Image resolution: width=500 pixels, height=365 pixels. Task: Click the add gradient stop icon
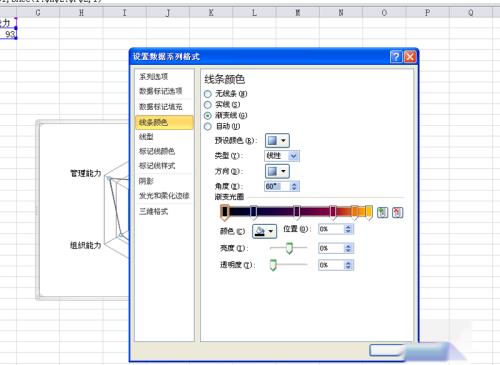click(382, 212)
